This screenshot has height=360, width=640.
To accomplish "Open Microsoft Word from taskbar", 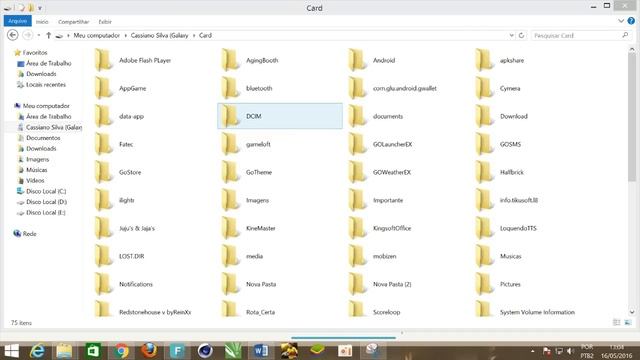I will pyautogui.click(x=261, y=351).
